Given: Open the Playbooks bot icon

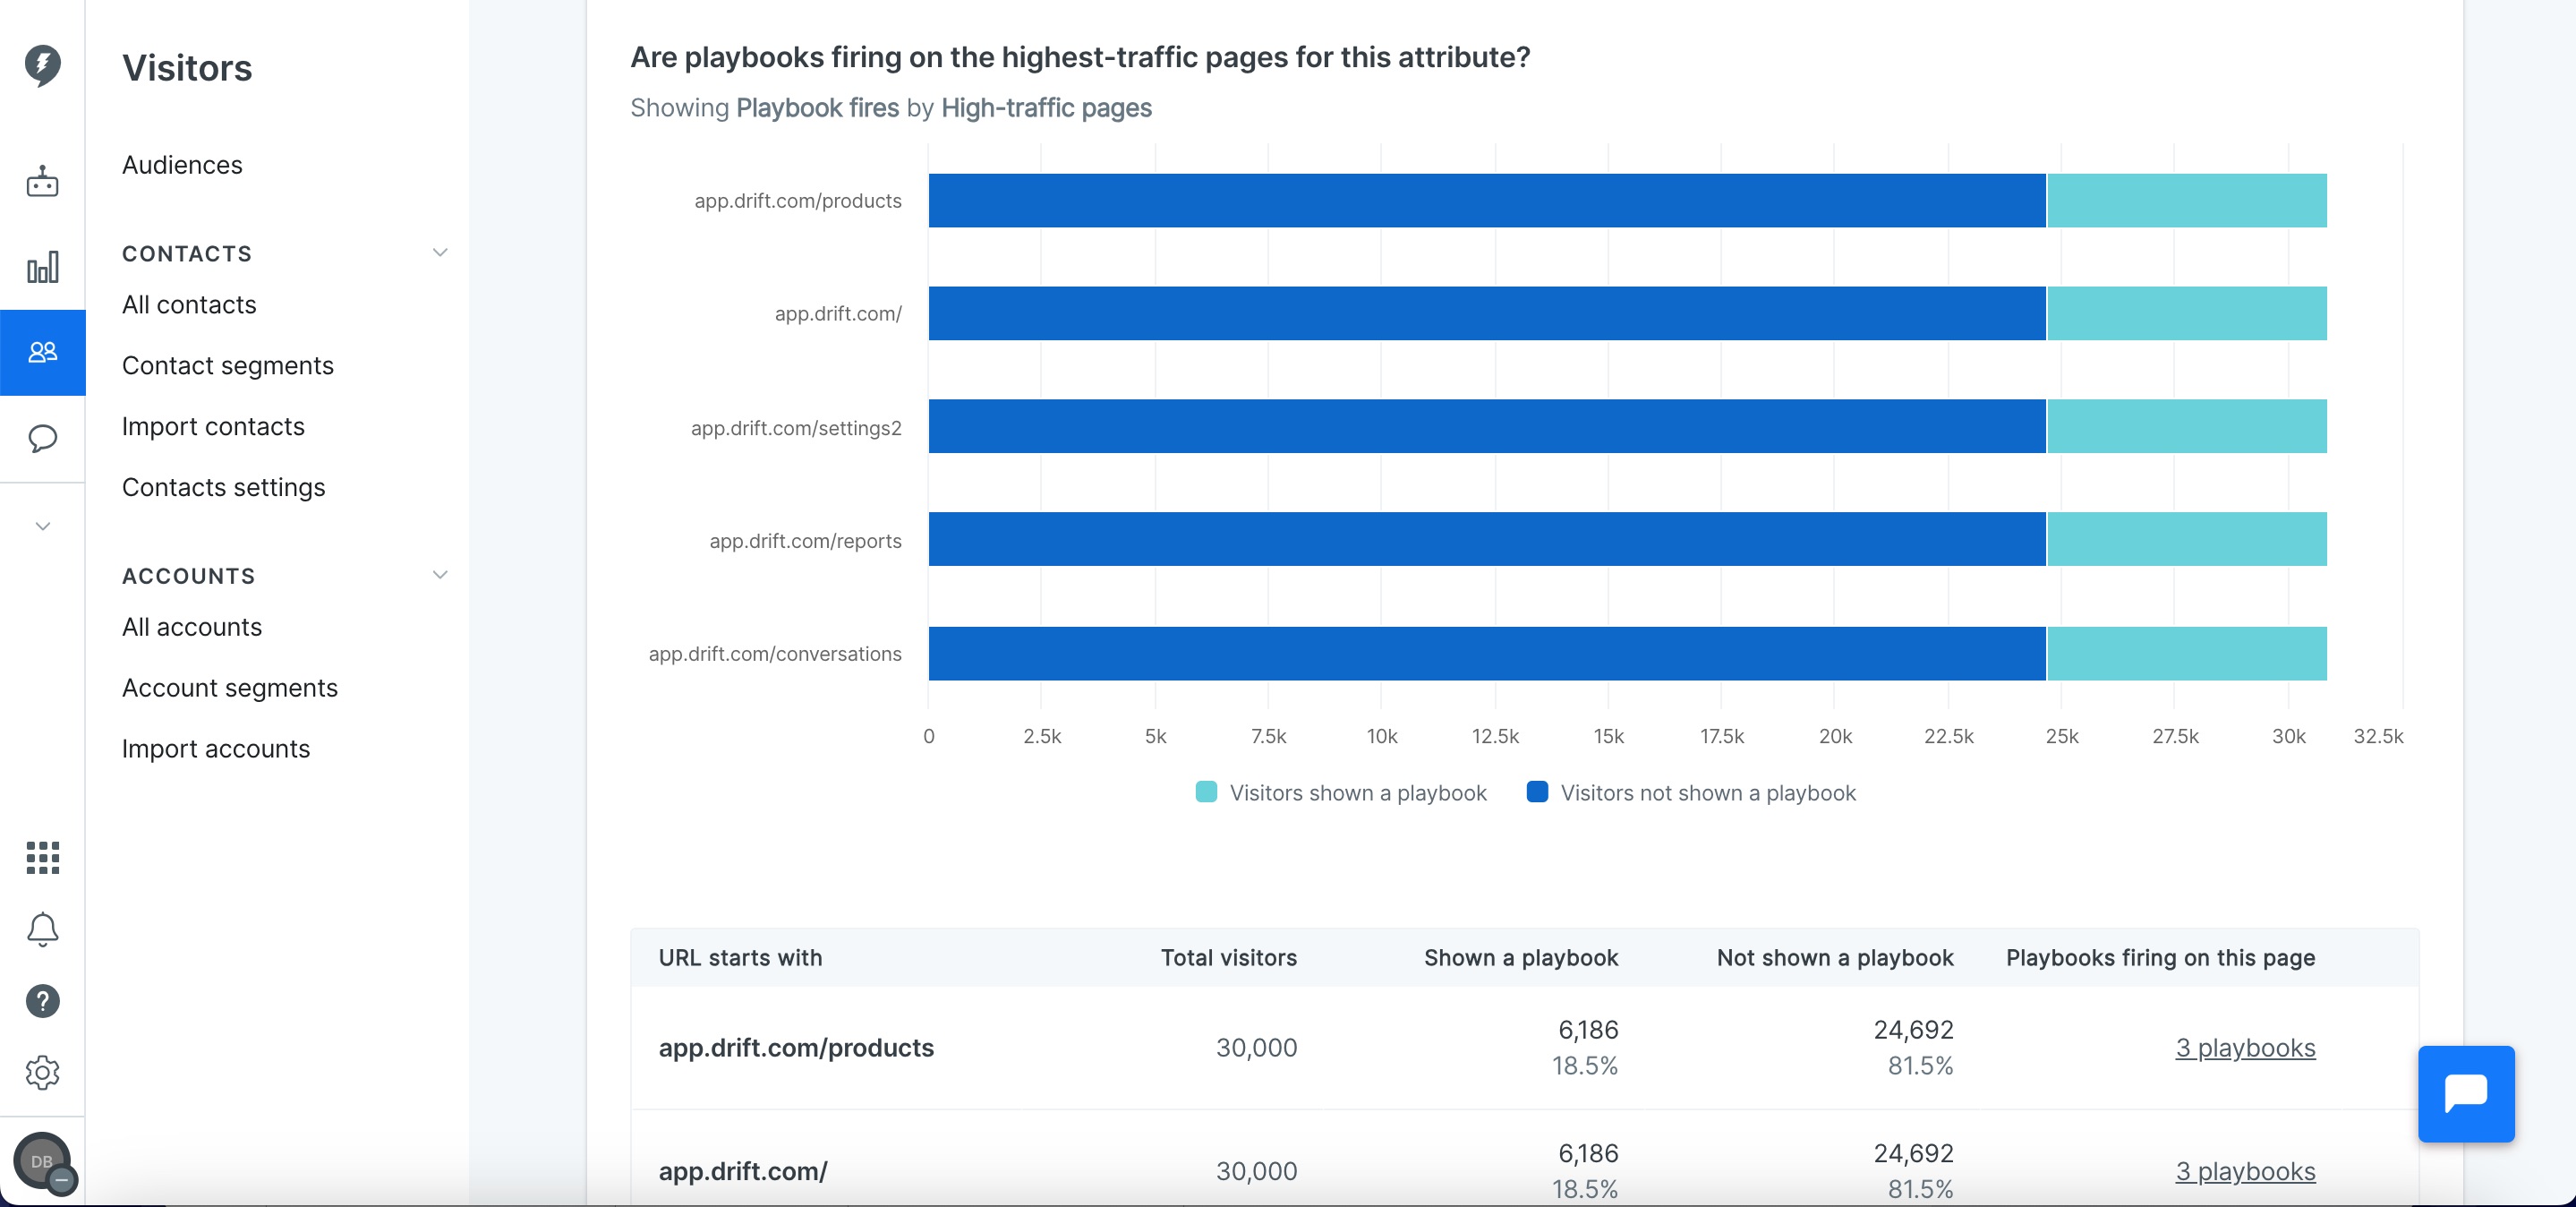Looking at the screenshot, I should click(x=42, y=182).
